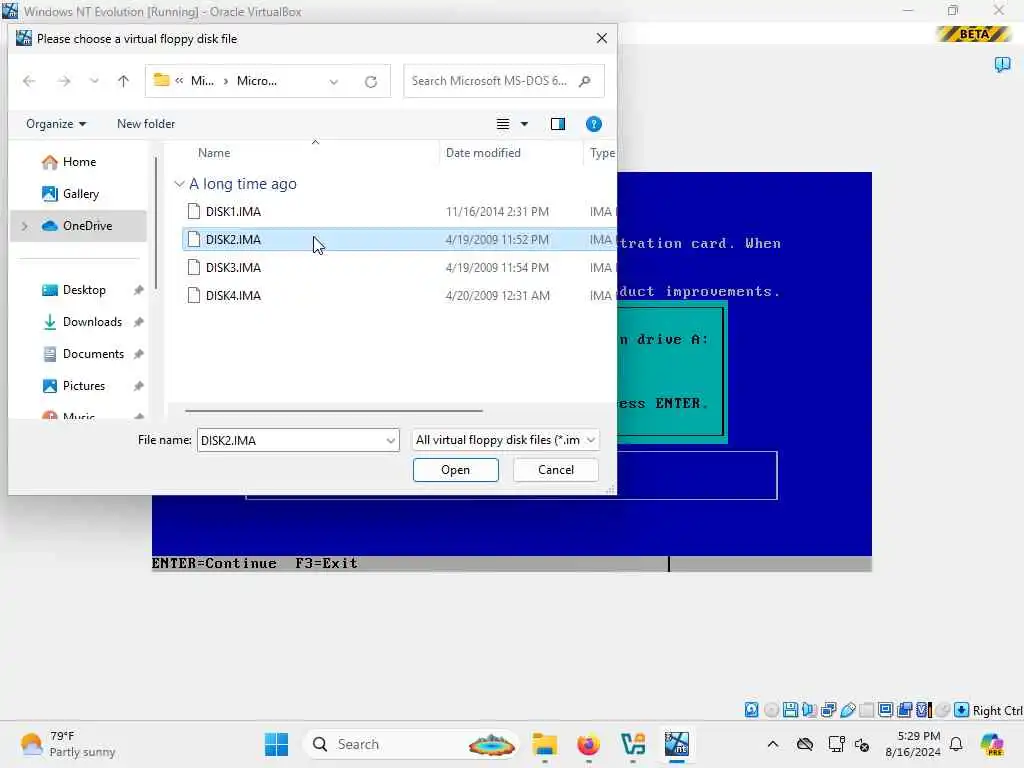Open Windows notifications bell
The image size is (1024, 768).
[956, 744]
